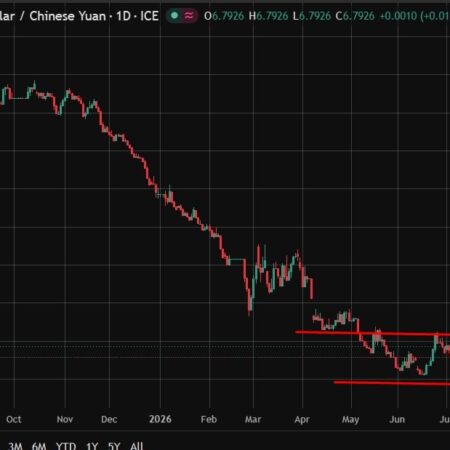This screenshot has height=450, width=450.
Task: Click the Chinese Yuan symbol title
Action: 68,16
